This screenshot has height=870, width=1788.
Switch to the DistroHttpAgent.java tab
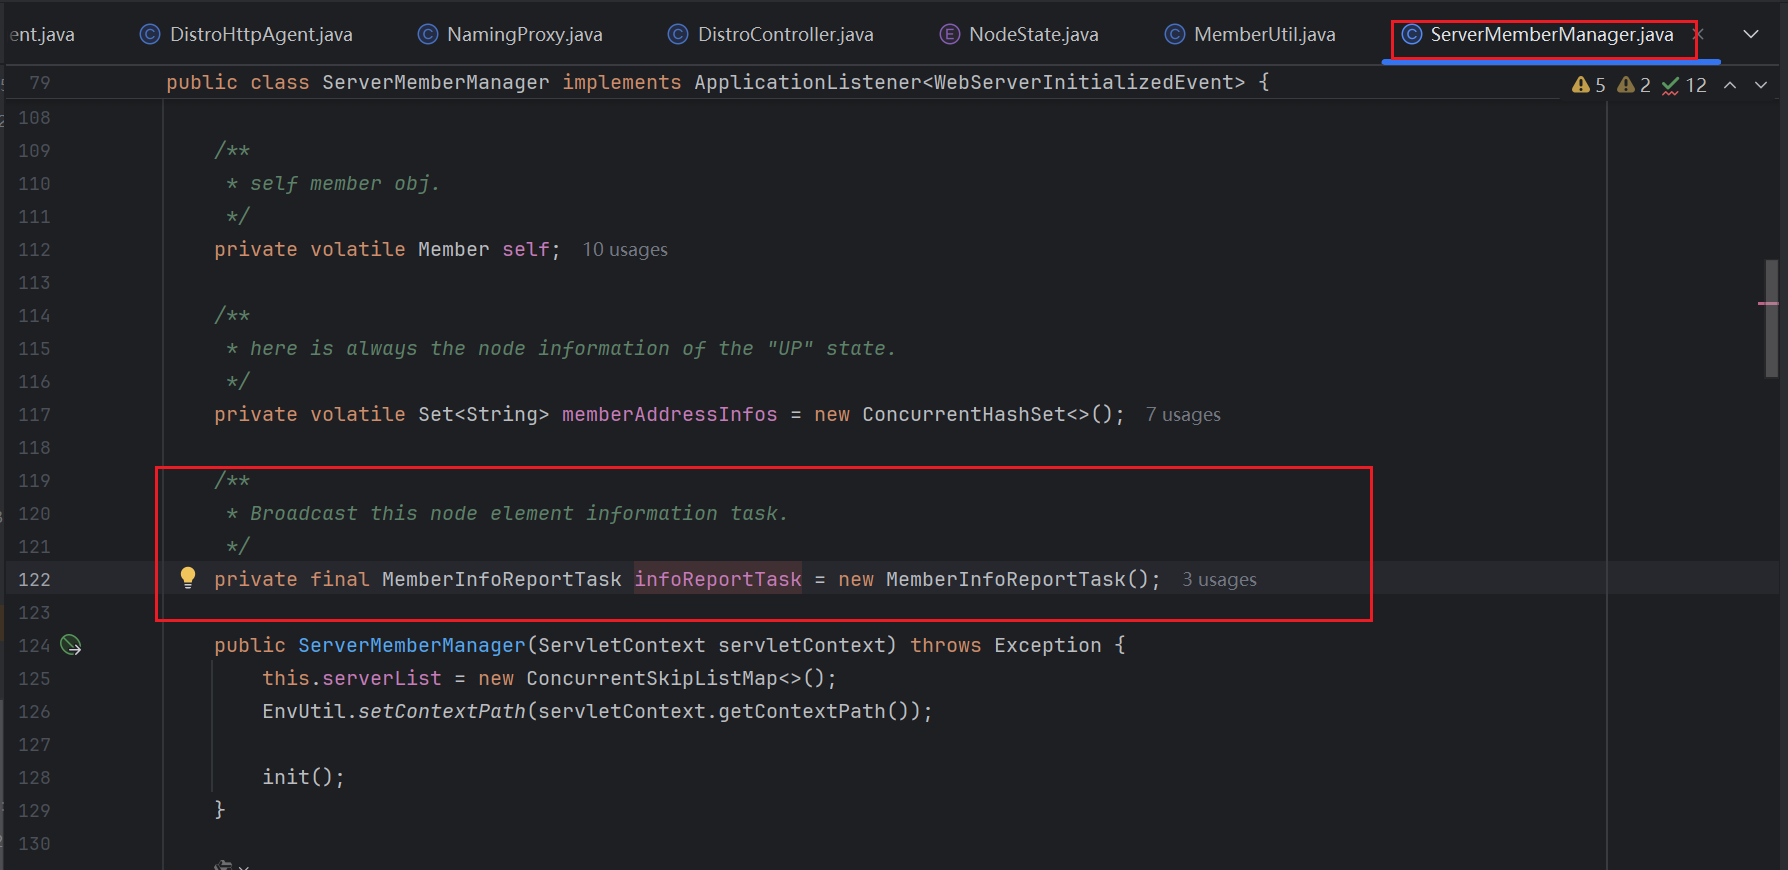260,34
